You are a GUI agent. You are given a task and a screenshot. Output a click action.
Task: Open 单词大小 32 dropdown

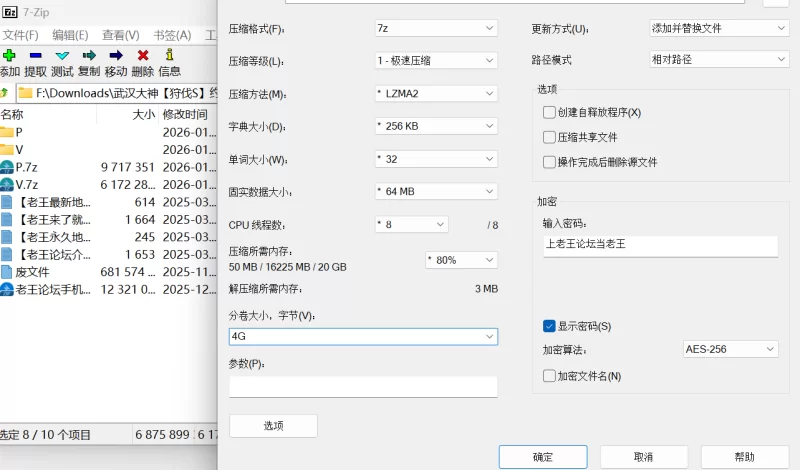pos(436,159)
